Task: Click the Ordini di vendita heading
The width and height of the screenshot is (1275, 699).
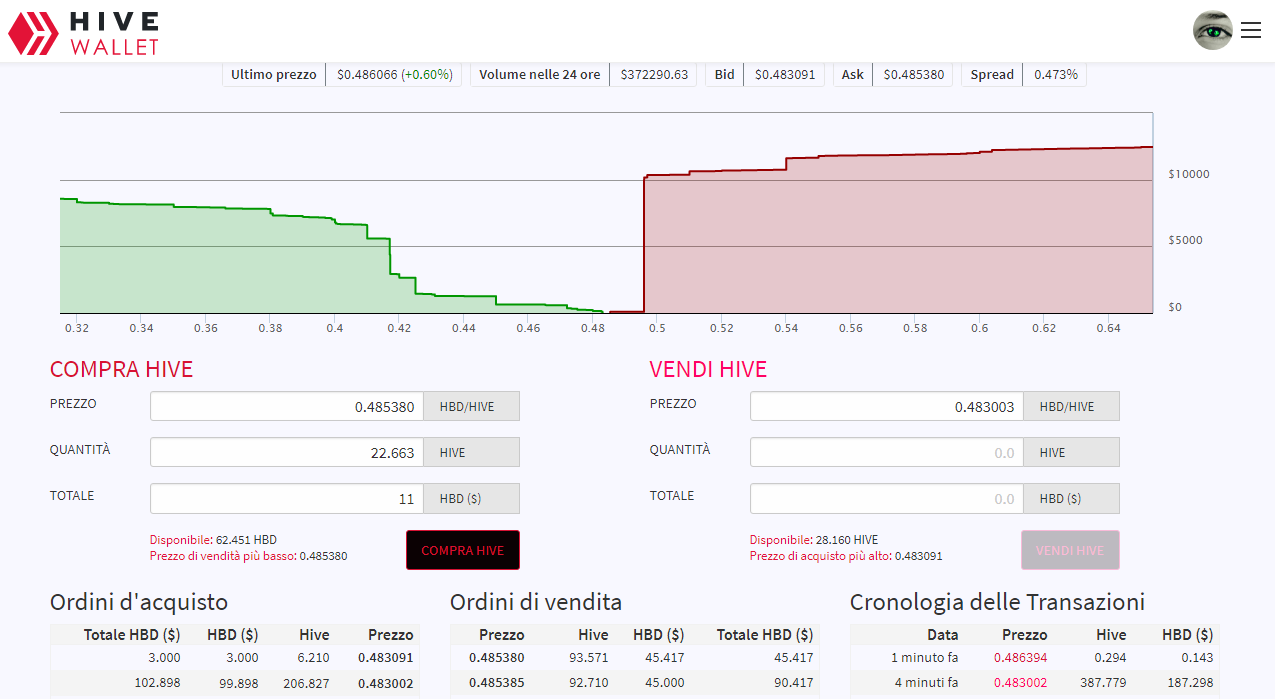Action: (x=536, y=602)
